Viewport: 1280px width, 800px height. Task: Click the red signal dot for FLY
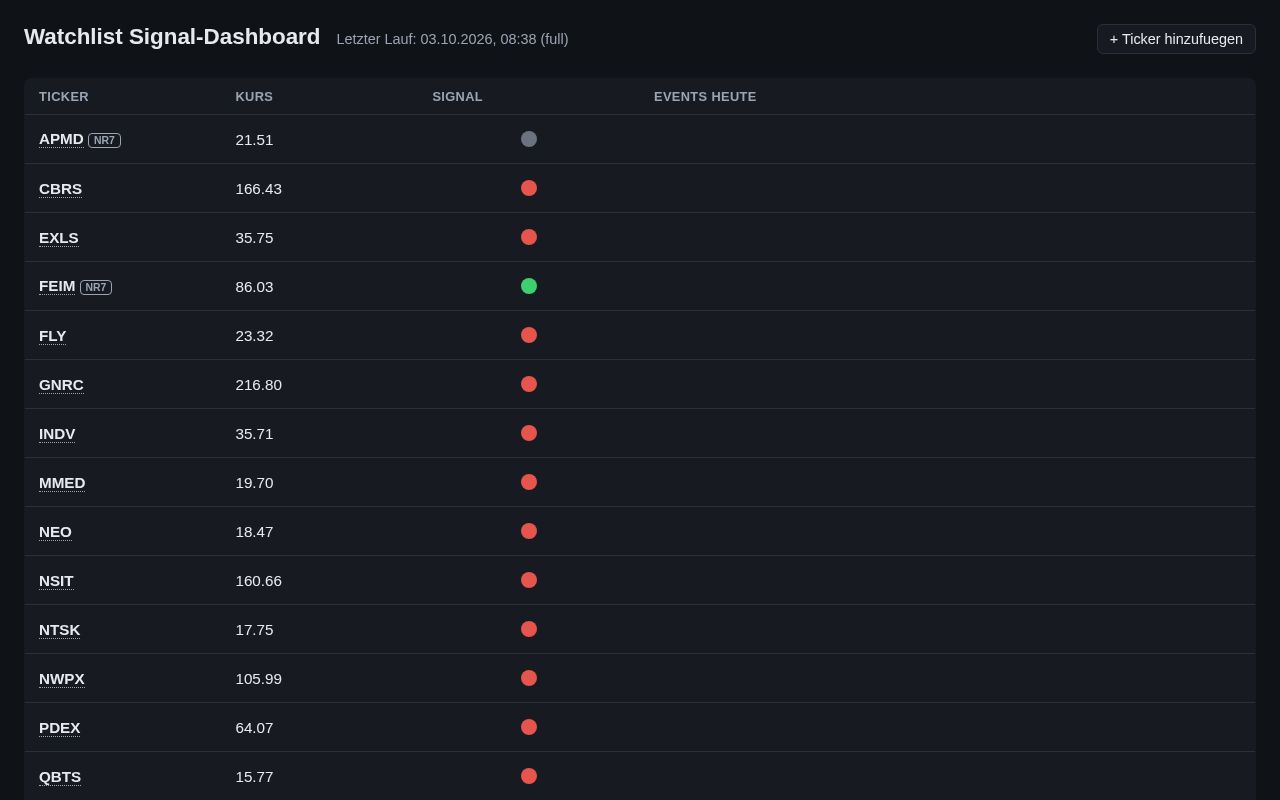tap(529, 335)
